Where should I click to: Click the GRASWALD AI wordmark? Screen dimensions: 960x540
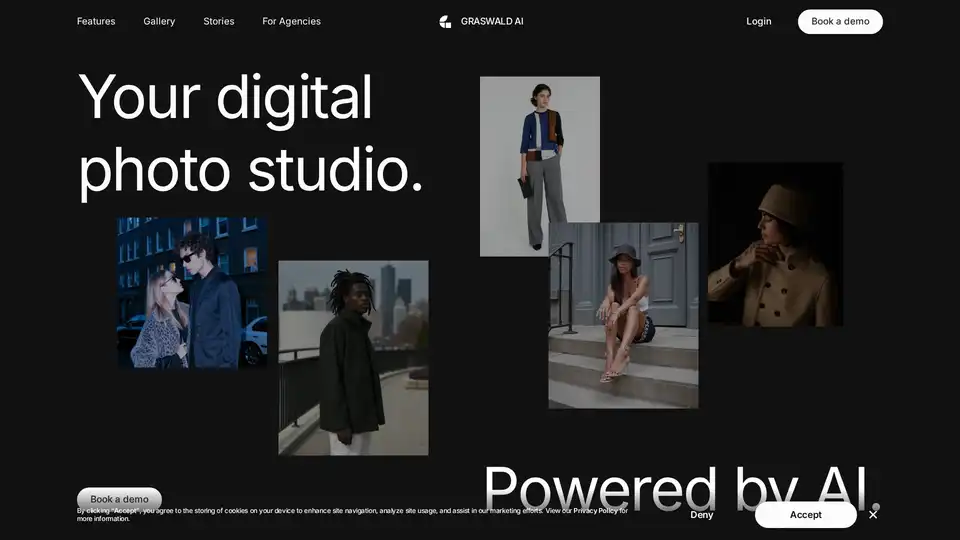point(492,21)
